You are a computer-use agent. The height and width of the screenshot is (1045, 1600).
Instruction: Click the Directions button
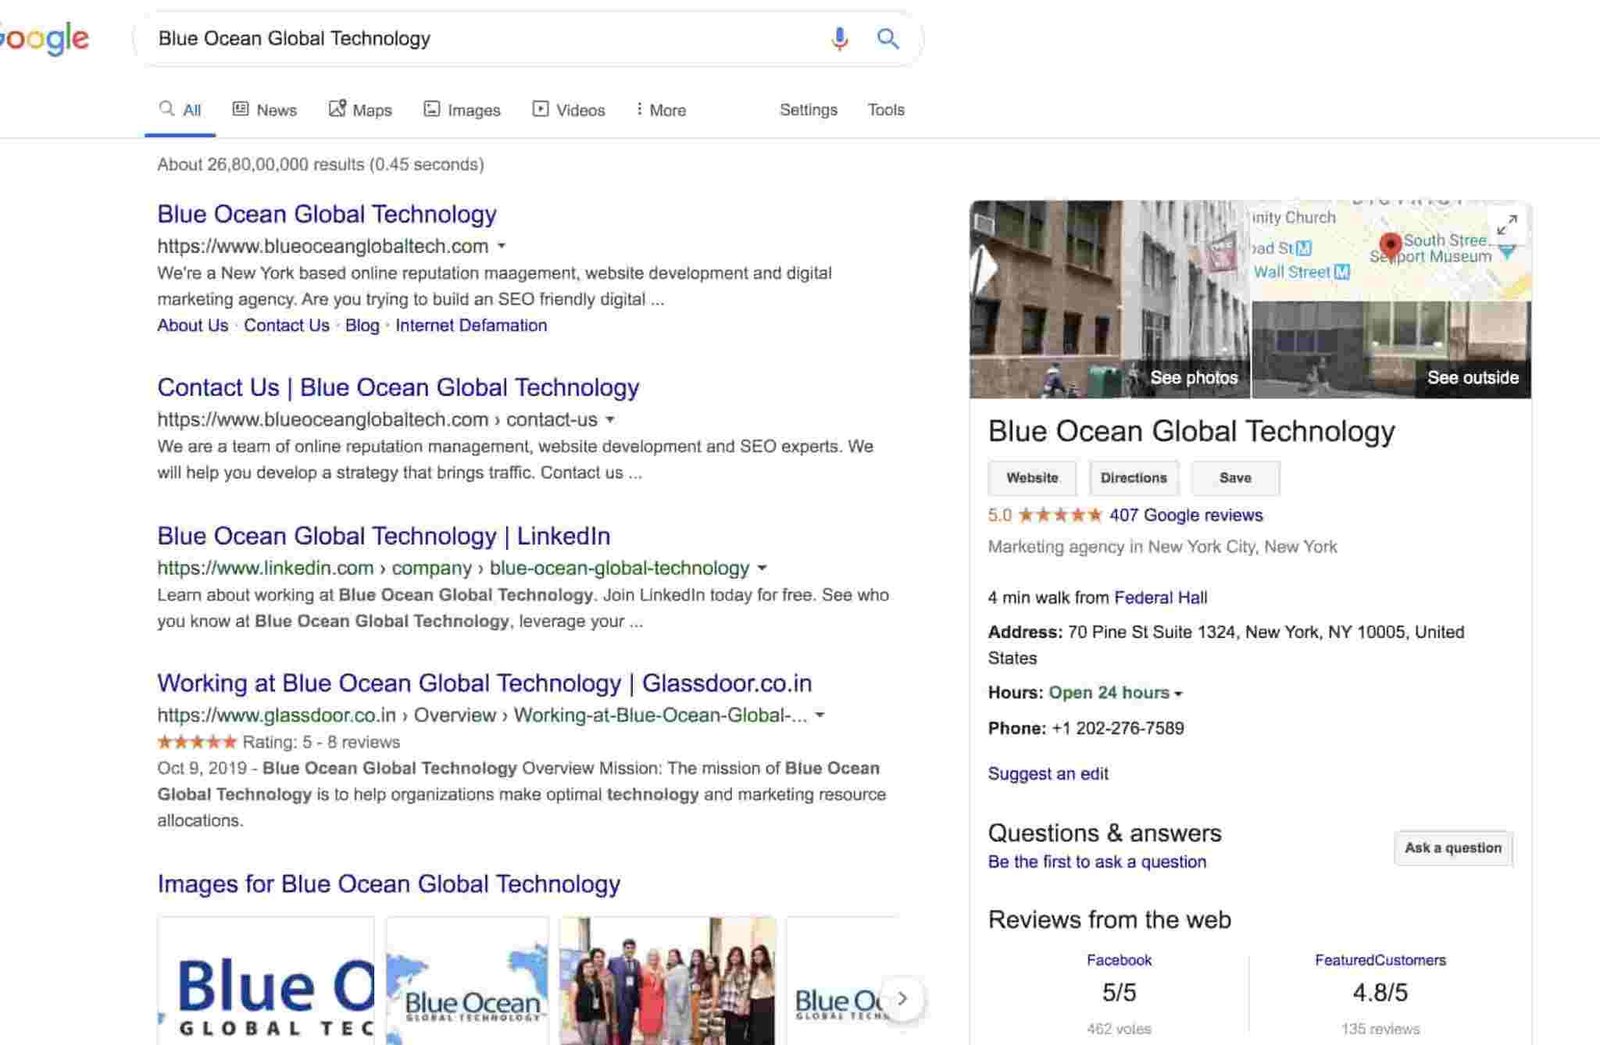(1133, 478)
